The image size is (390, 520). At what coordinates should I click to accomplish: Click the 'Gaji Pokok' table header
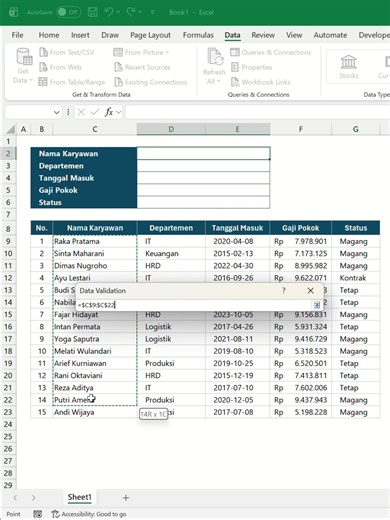pyautogui.click(x=301, y=228)
